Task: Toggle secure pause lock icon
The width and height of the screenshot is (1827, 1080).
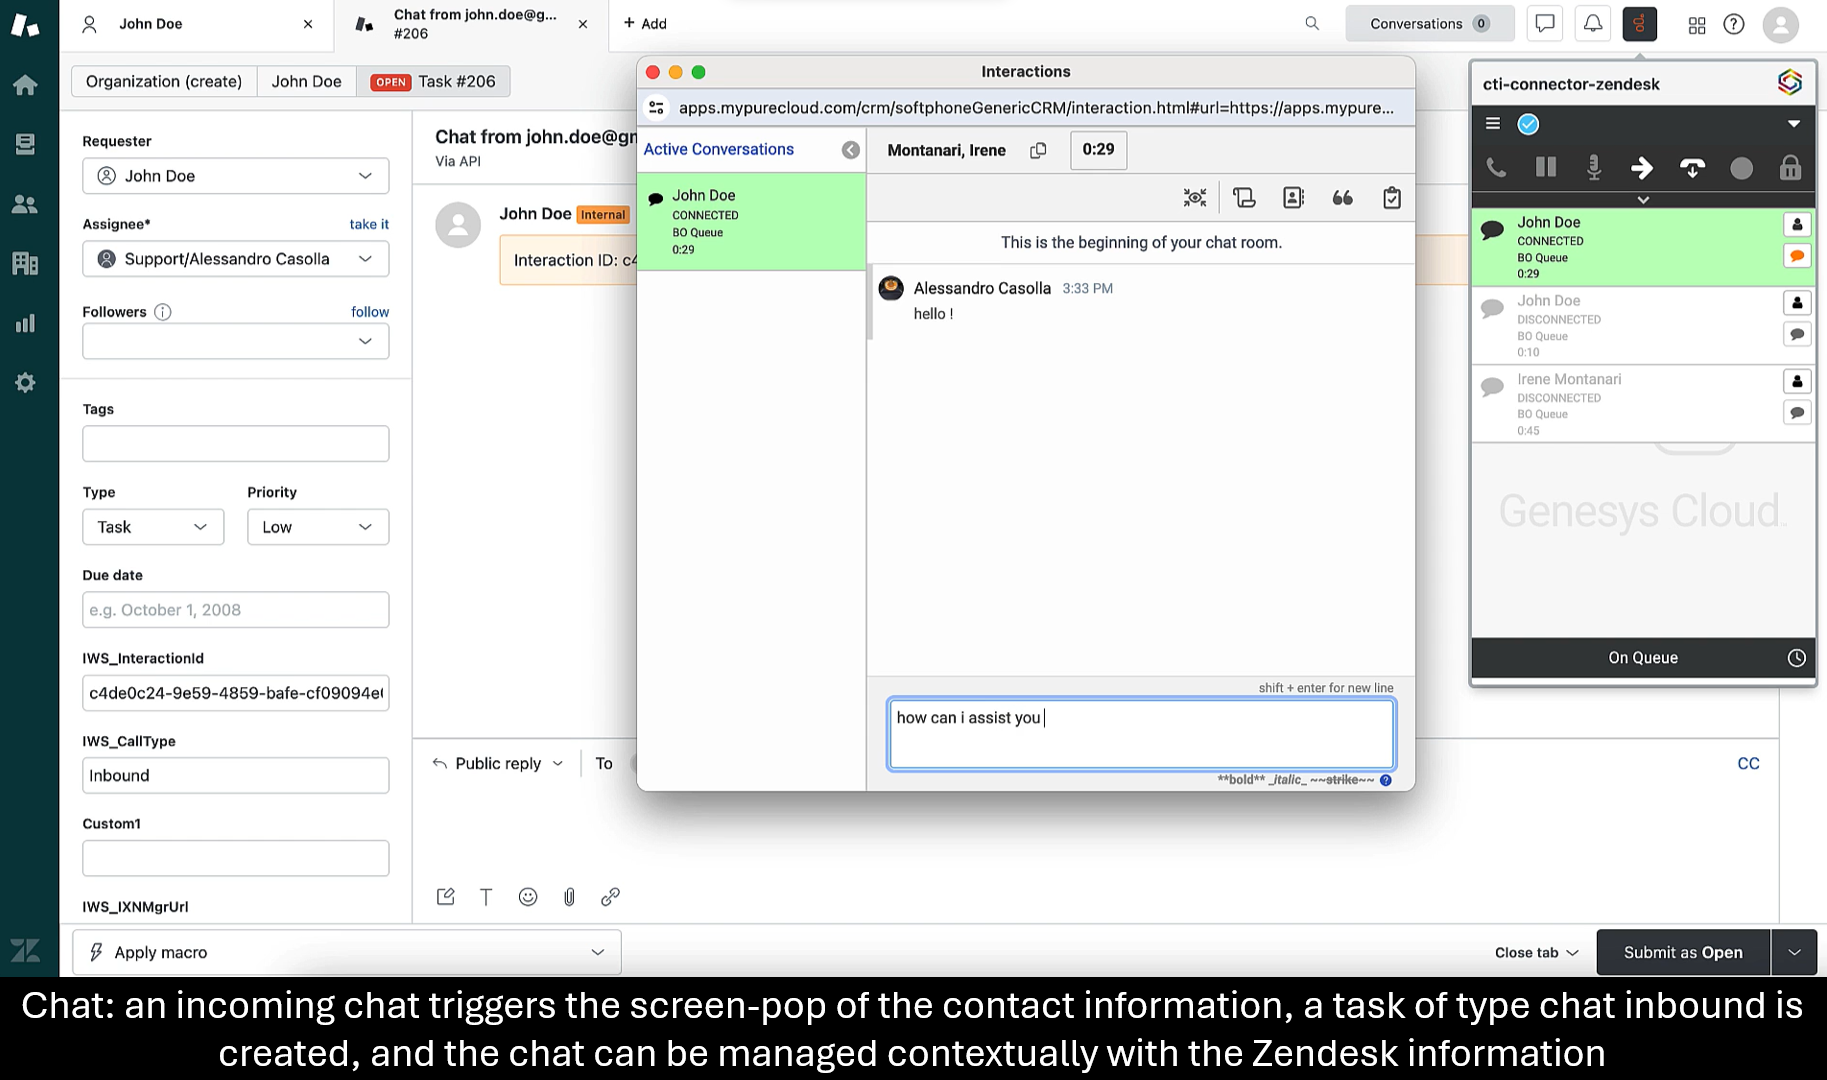Action: (1790, 168)
